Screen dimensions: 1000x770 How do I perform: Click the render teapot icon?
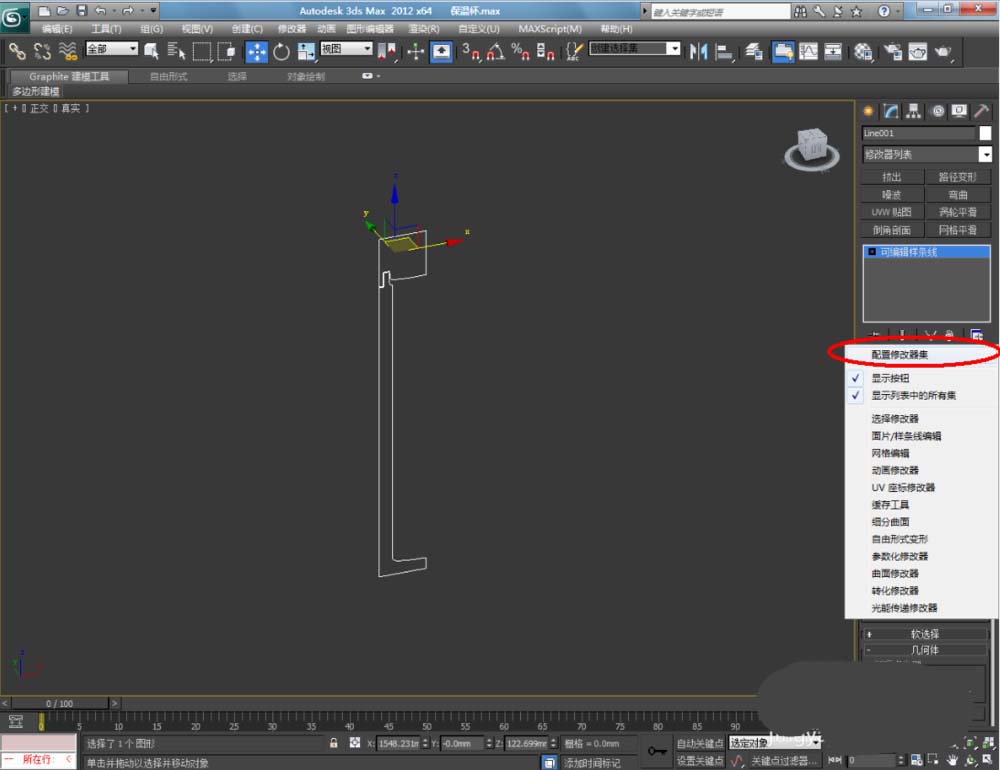tap(943, 51)
